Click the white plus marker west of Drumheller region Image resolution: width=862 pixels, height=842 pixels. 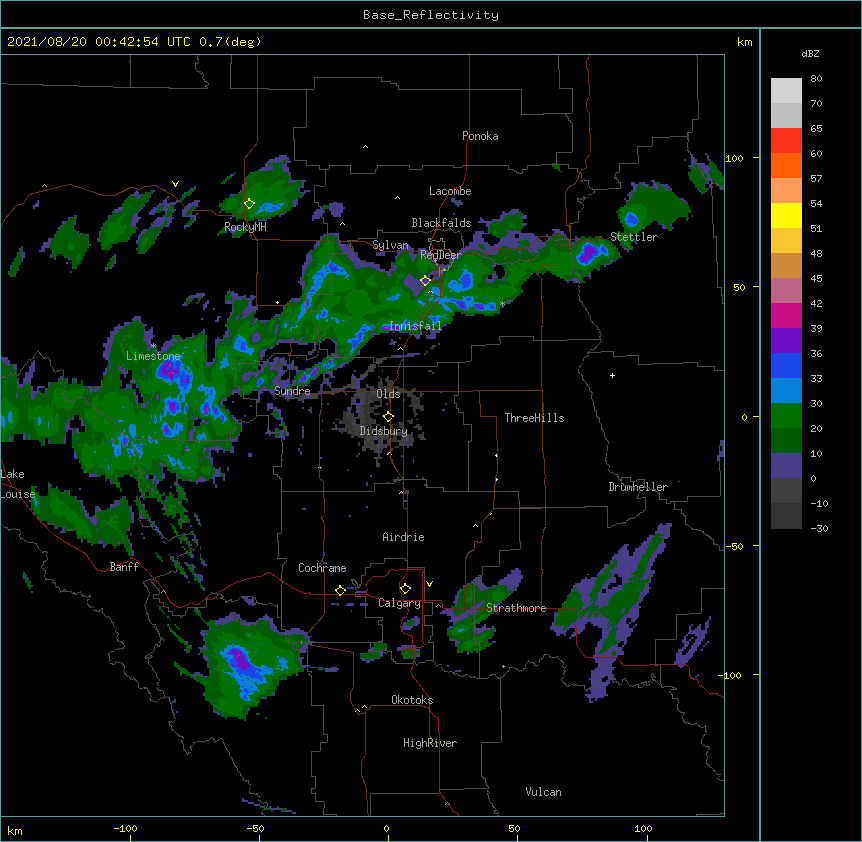pos(612,375)
